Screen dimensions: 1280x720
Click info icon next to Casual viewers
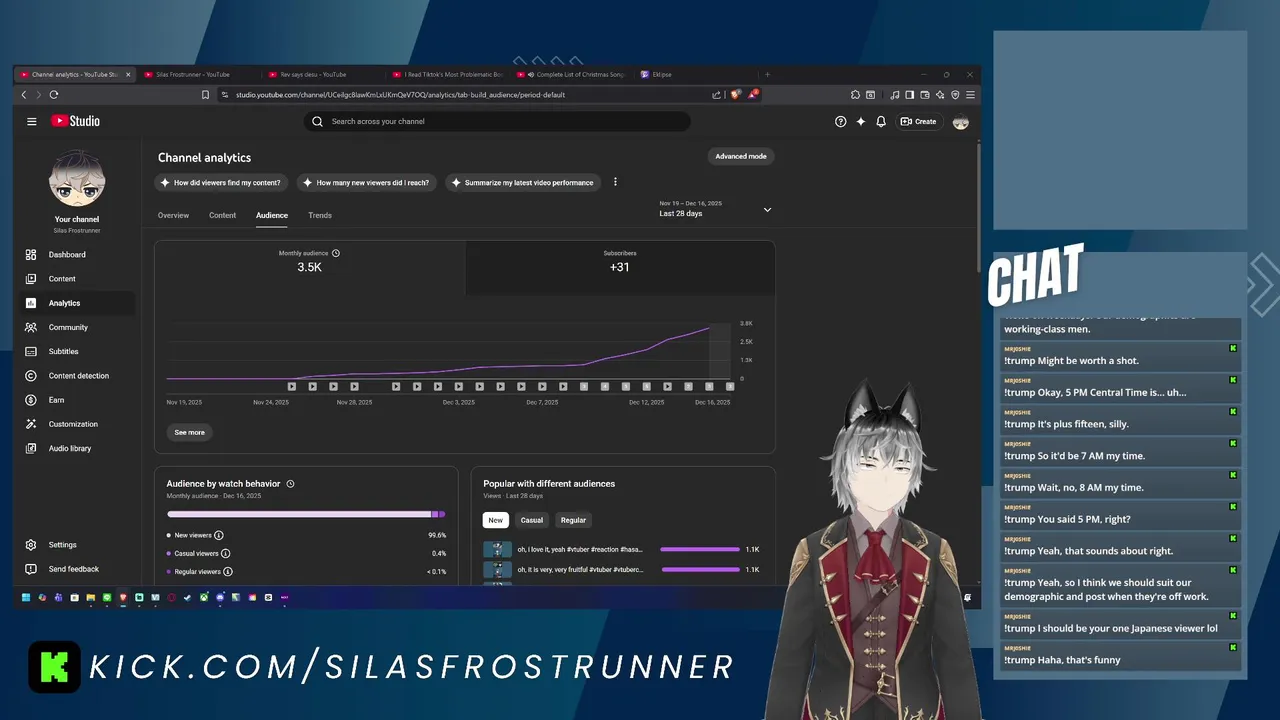tap(226, 553)
